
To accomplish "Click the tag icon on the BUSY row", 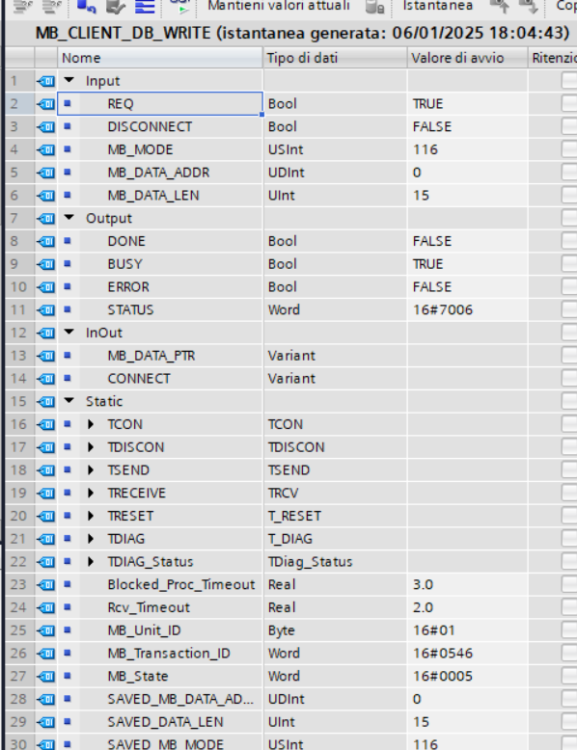I will tap(46, 265).
